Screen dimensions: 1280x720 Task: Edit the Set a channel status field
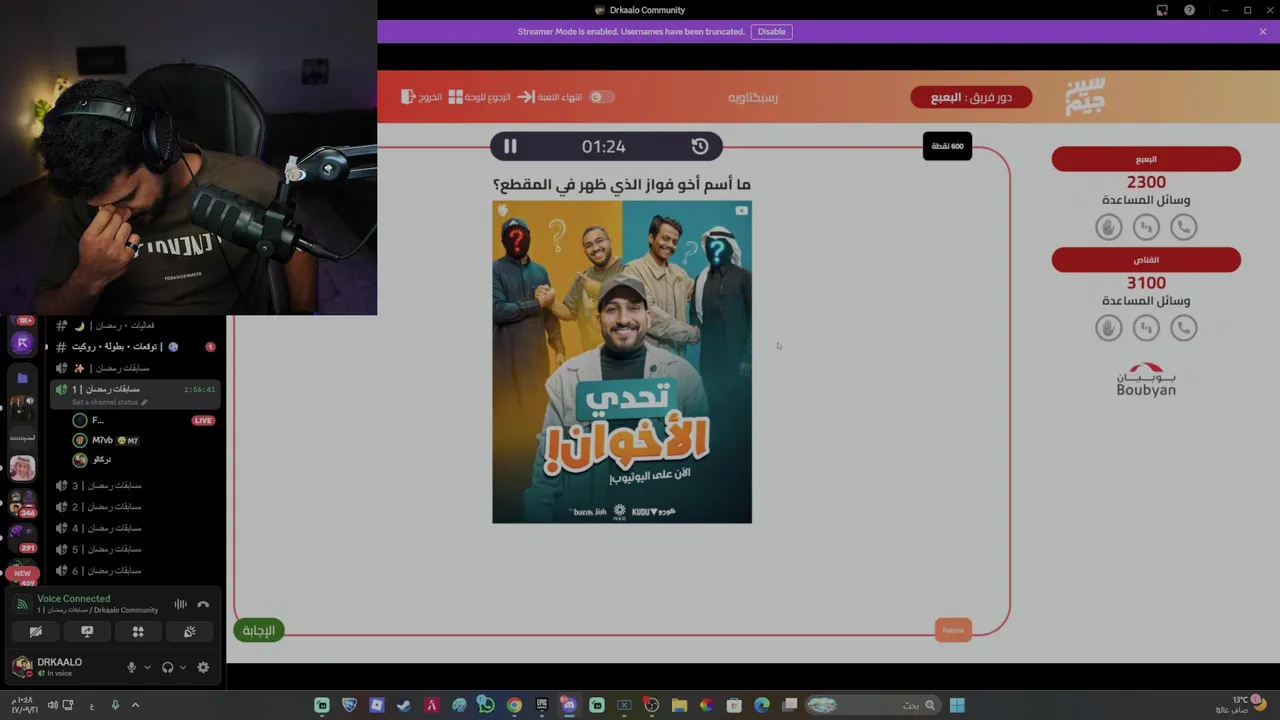point(109,402)
